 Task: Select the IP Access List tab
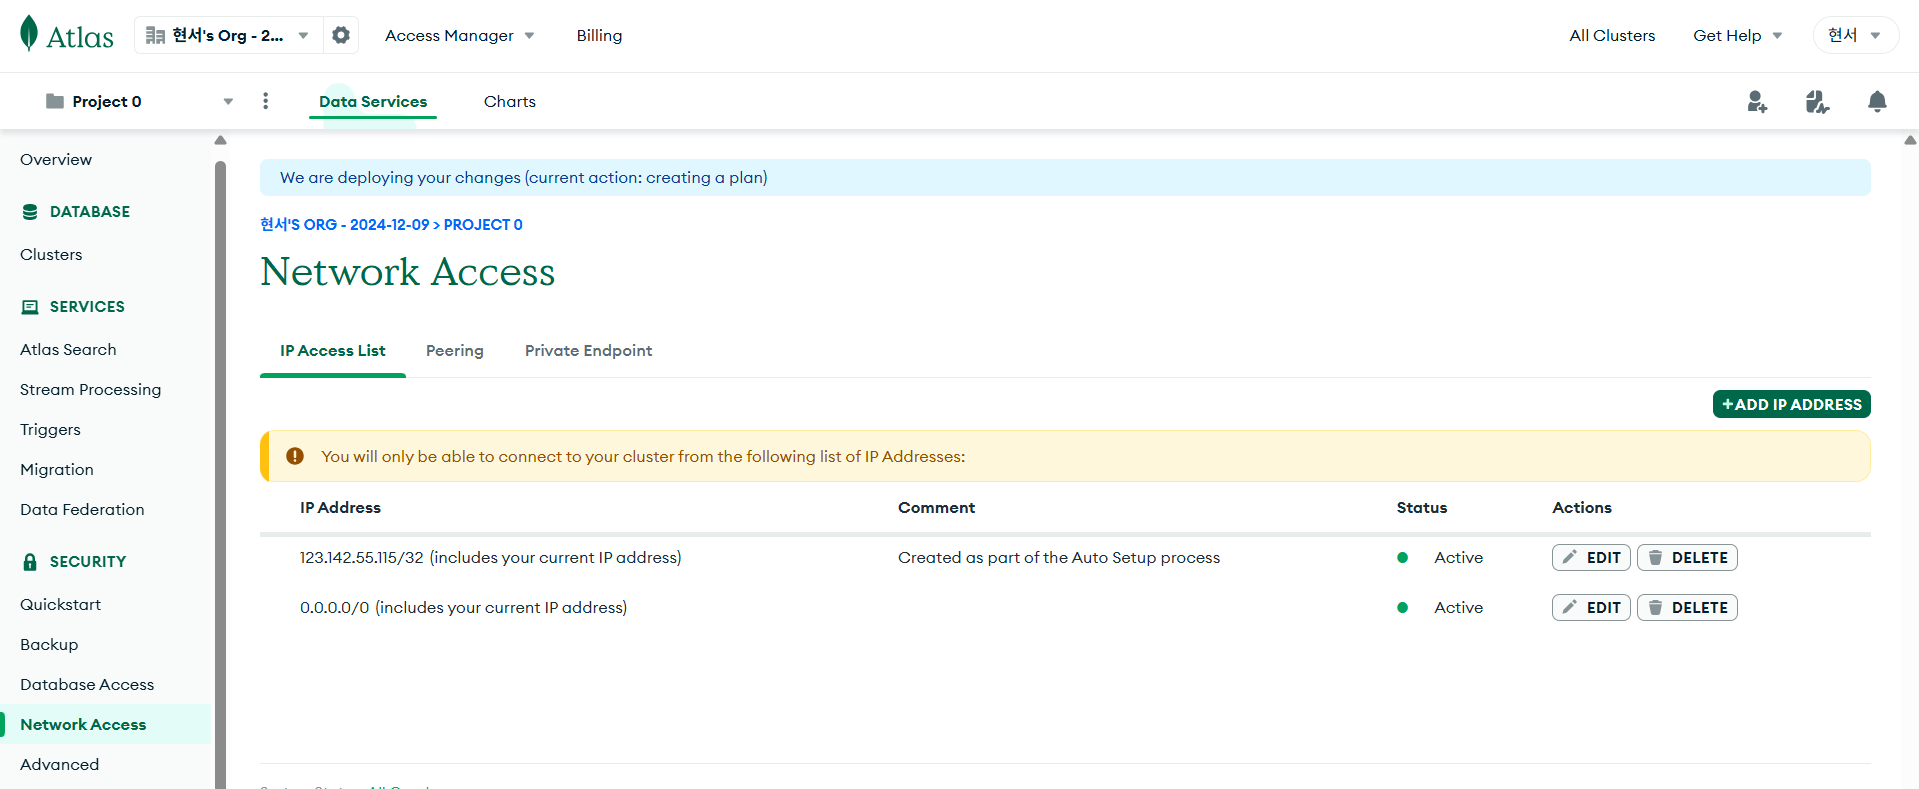click(332, 351)
